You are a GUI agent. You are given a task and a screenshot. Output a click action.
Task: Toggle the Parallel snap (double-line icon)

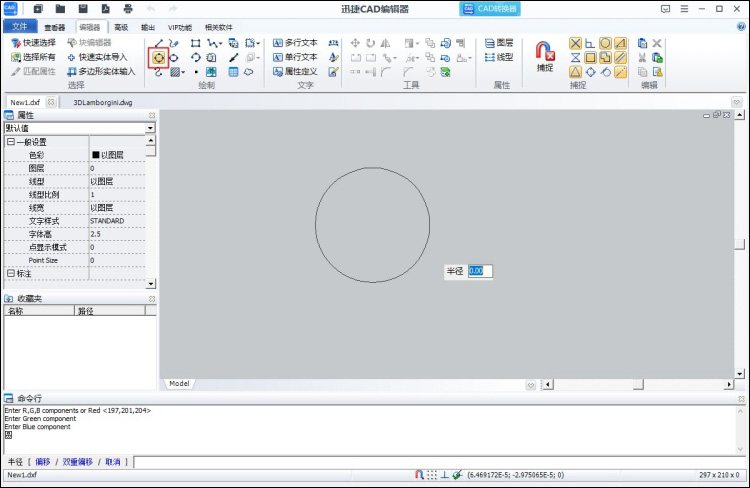[x=620, y=58]
